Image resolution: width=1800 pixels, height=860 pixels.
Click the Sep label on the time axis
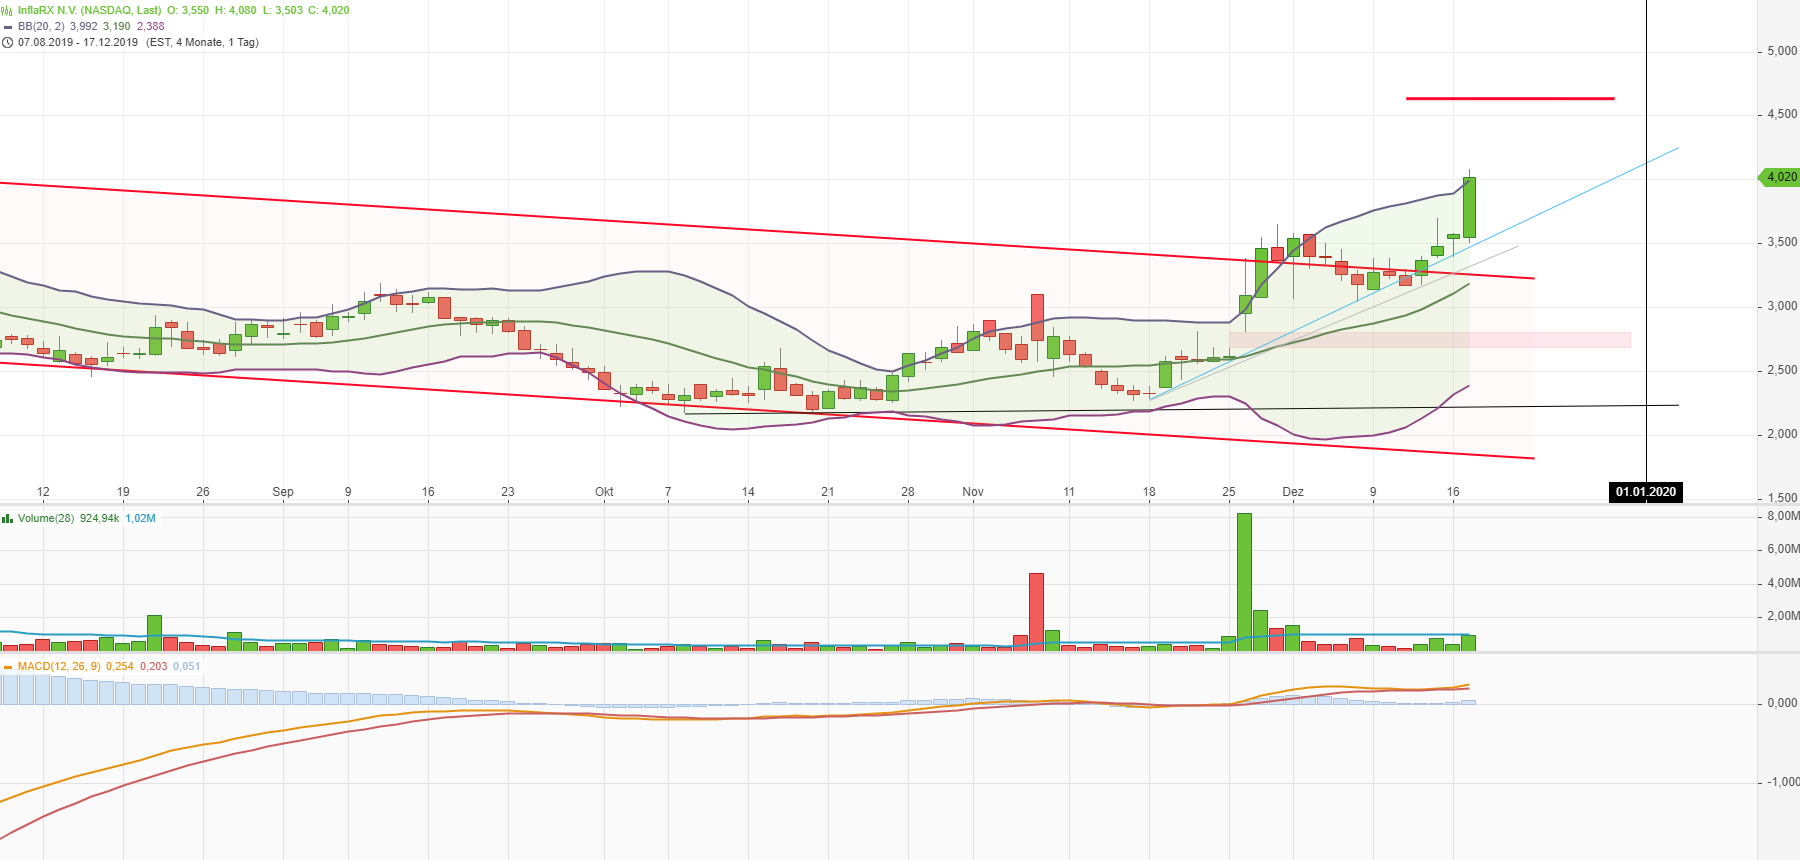[x=283, y=492]
